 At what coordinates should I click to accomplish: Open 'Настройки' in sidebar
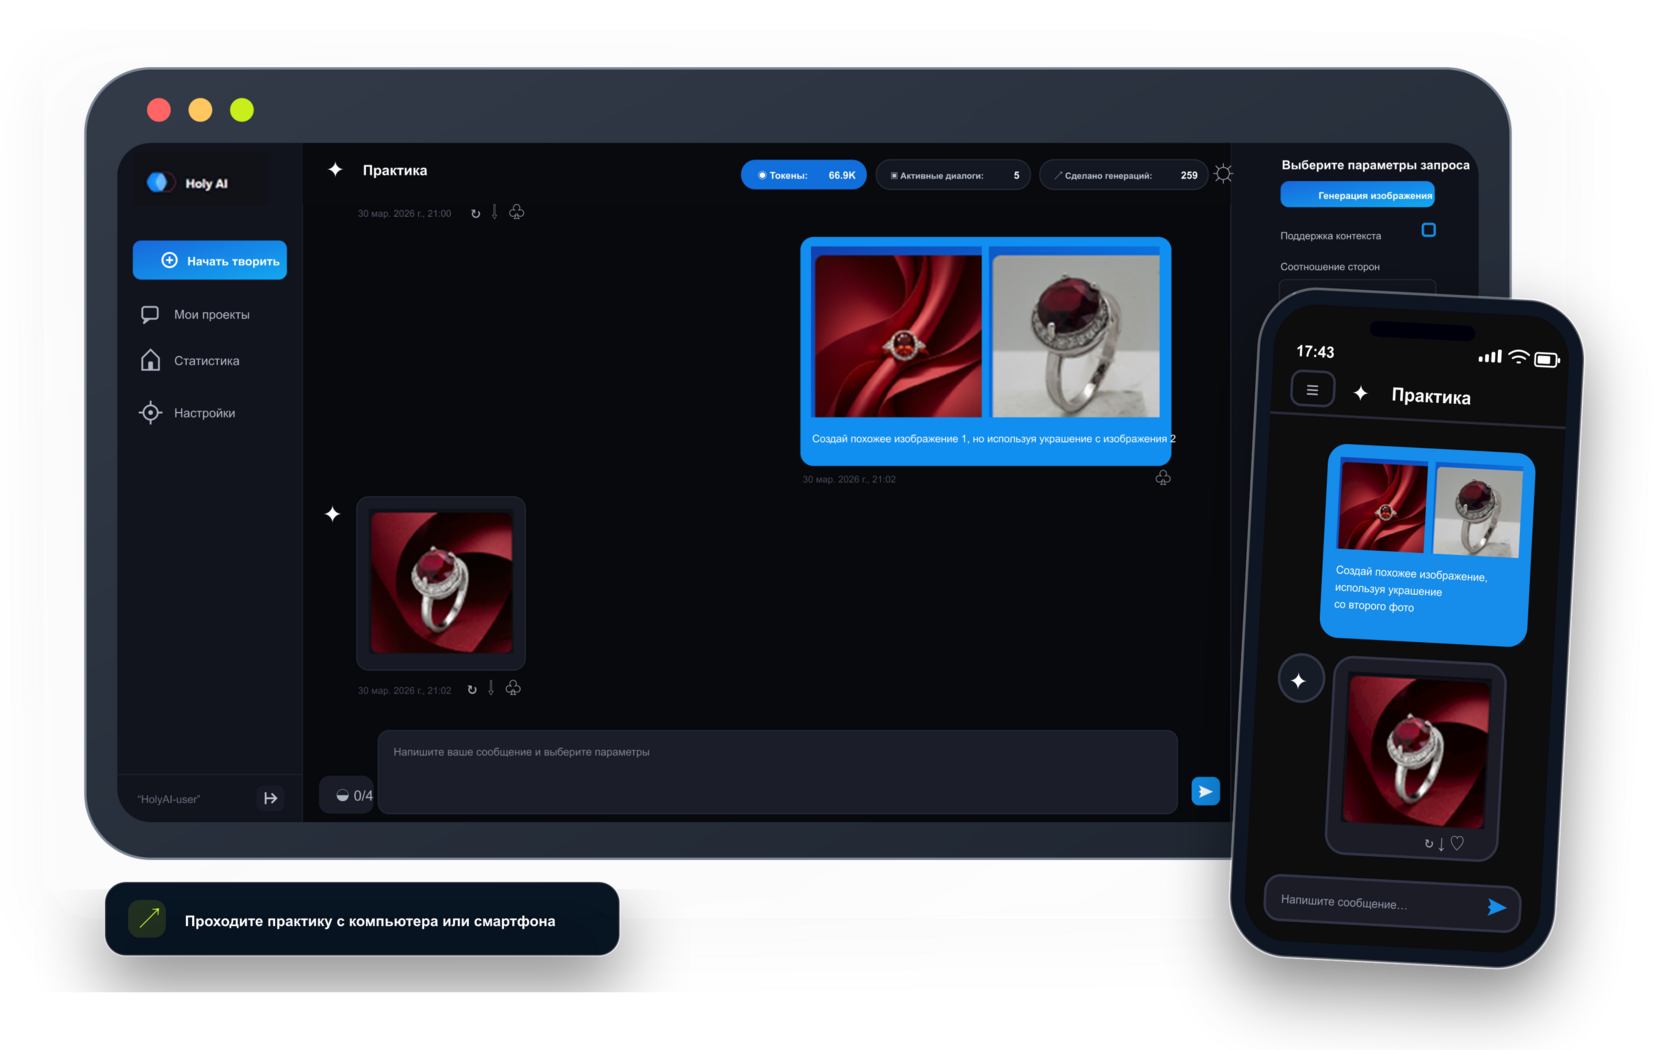pyautogui.click(x=205, y=413)
